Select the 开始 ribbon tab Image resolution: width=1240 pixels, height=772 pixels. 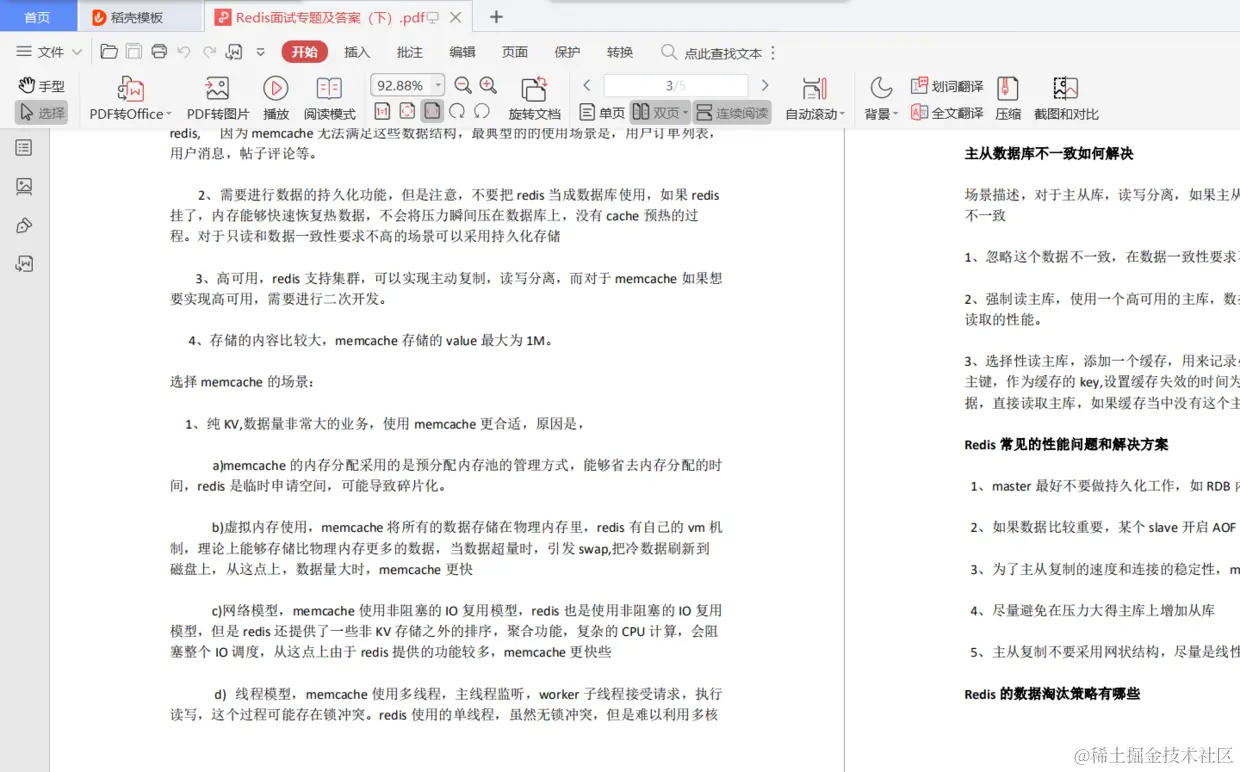click(x=305, y=52)
